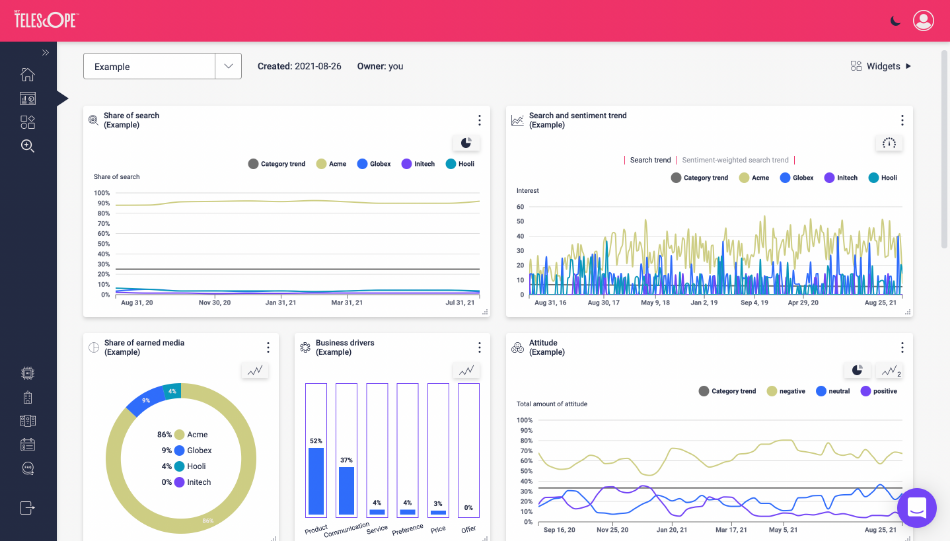Toggle positive in Attitude legend
Image resolution: width=950 pixels, height=541 pixels.
coord(879,391)
